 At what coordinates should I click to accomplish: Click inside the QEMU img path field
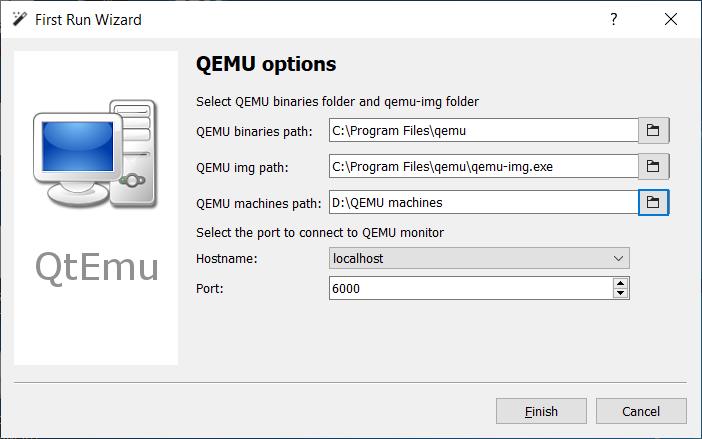482,166
